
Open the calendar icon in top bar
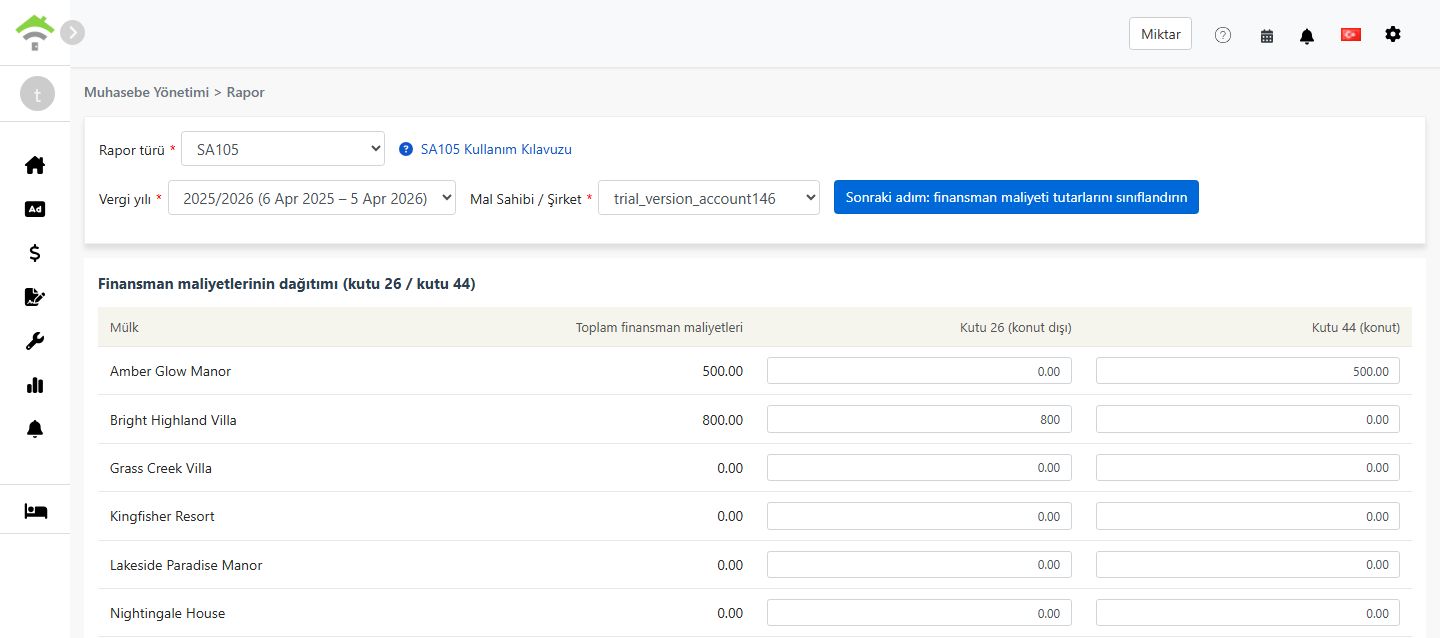tap(1267, 35)
